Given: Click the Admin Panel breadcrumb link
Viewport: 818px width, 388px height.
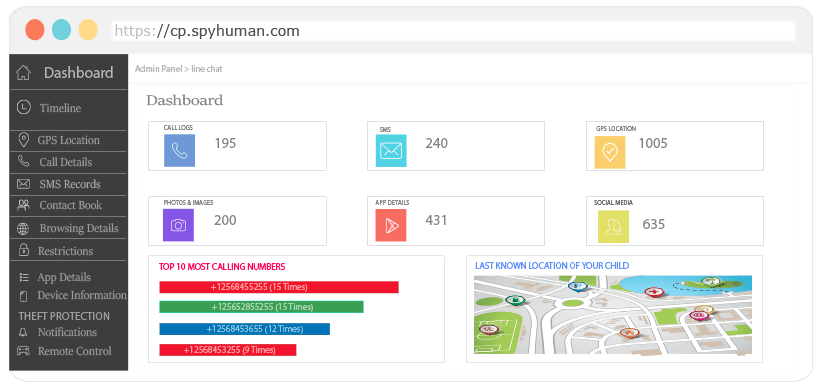Looking at the screenshot, I should [x=159, y=68].
